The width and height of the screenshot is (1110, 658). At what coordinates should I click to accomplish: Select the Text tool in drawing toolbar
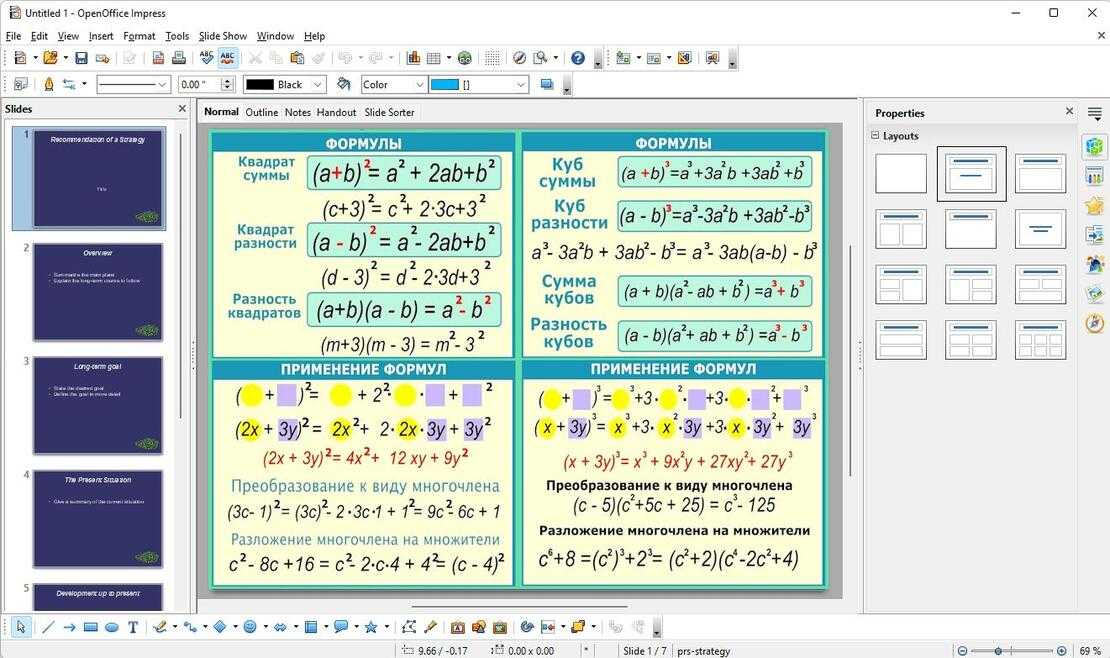pos(132,627)
